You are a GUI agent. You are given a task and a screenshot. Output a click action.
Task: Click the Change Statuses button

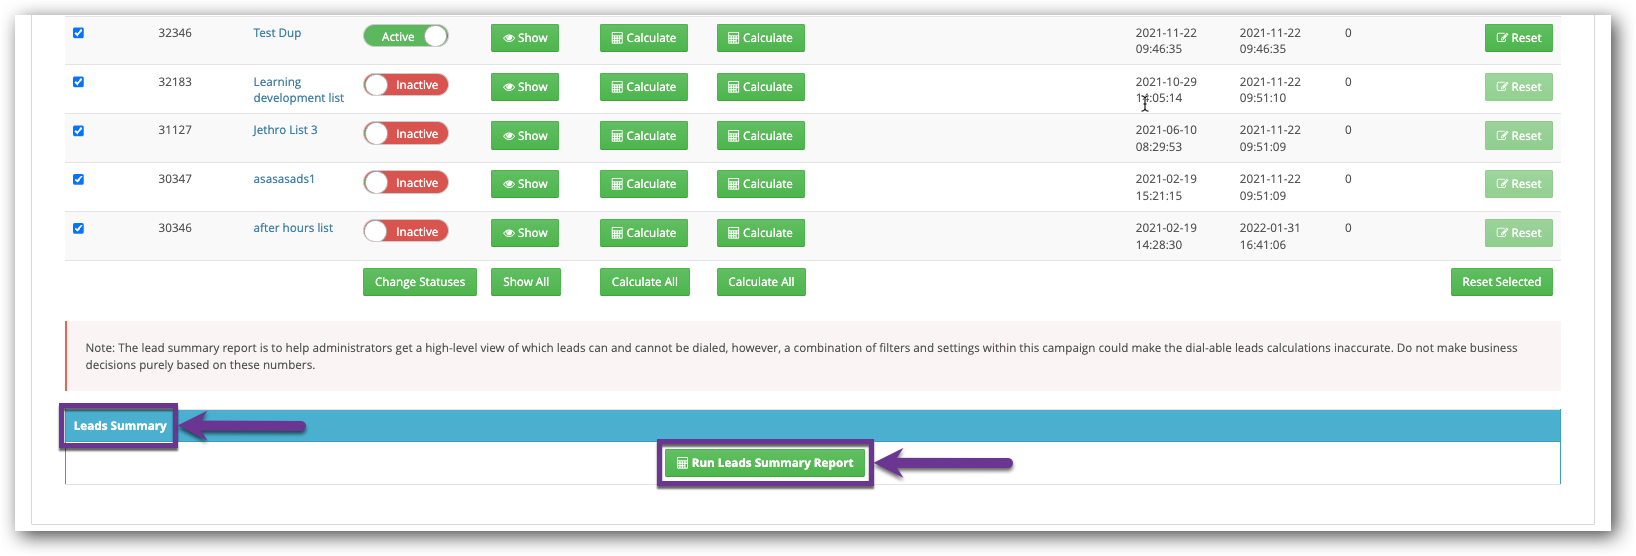(420, 282)
